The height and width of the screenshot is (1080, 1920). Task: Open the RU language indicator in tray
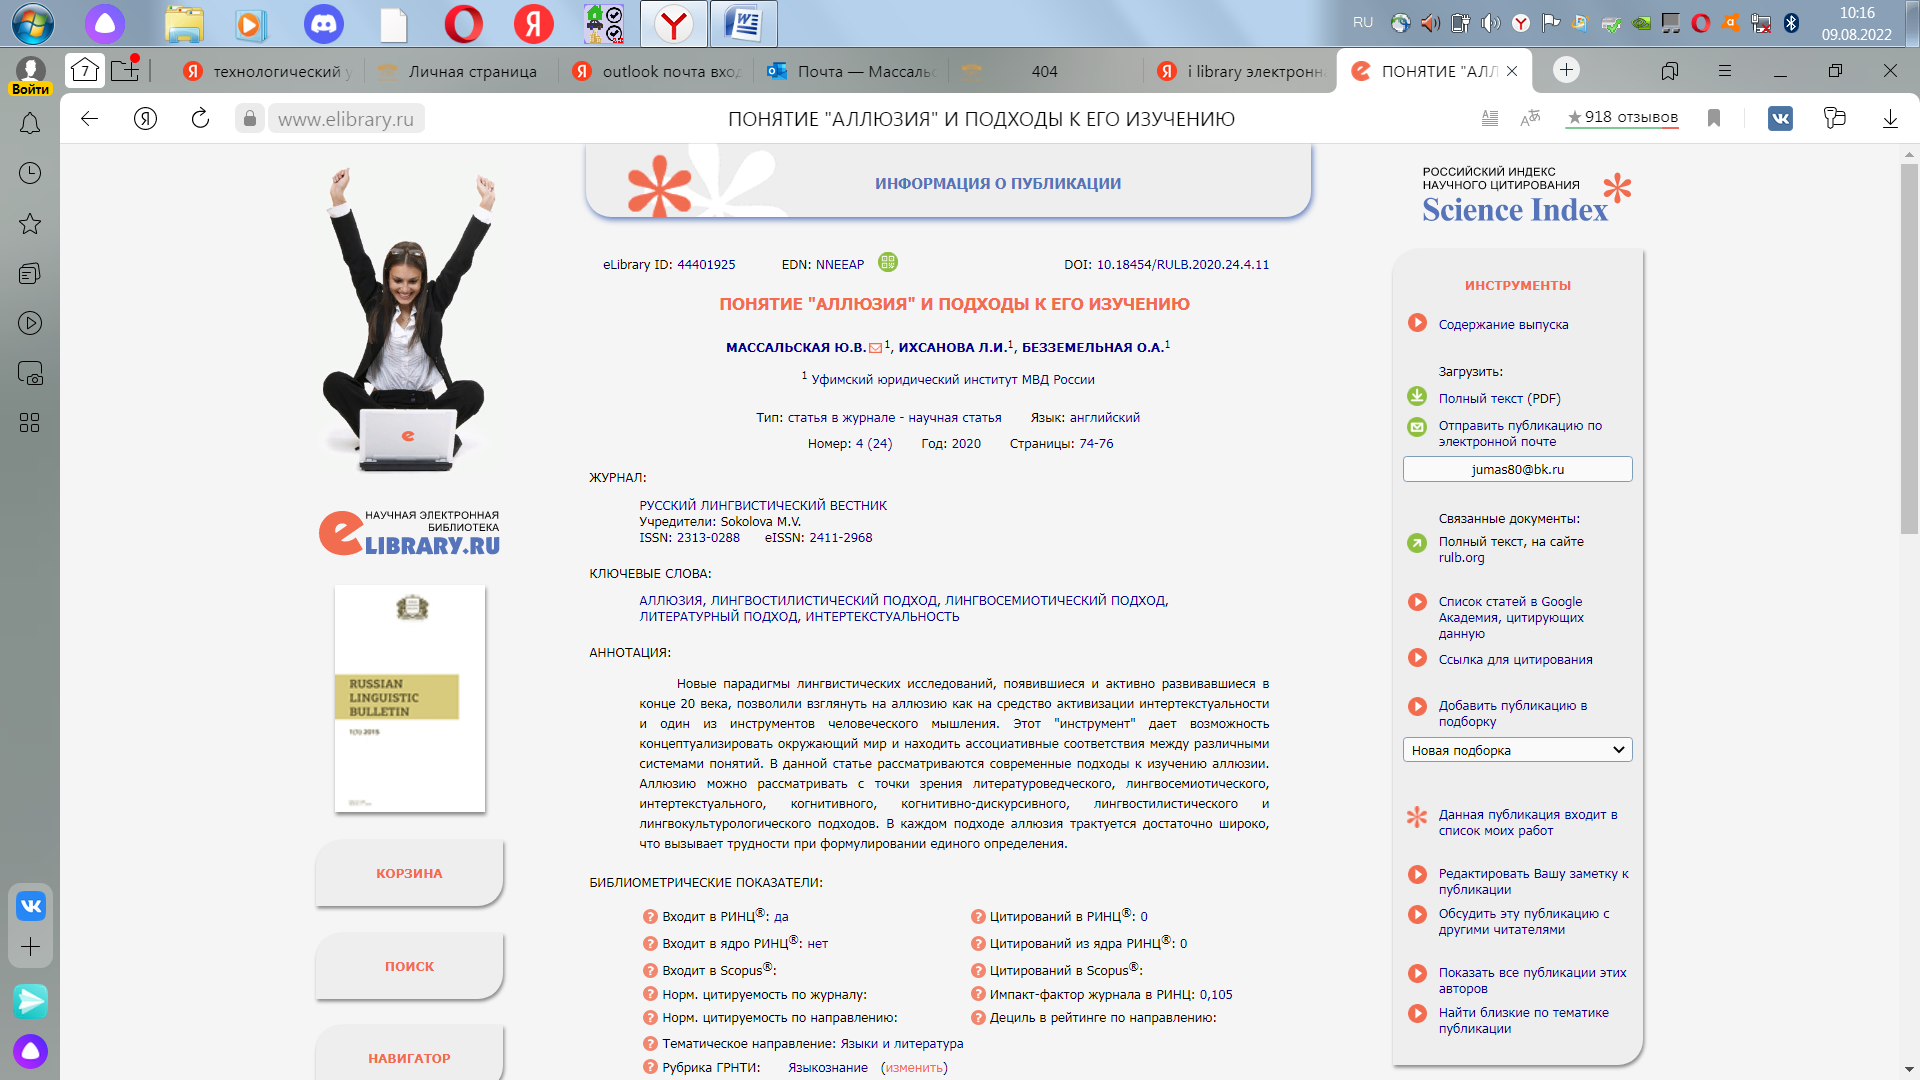coord(1362,22)
